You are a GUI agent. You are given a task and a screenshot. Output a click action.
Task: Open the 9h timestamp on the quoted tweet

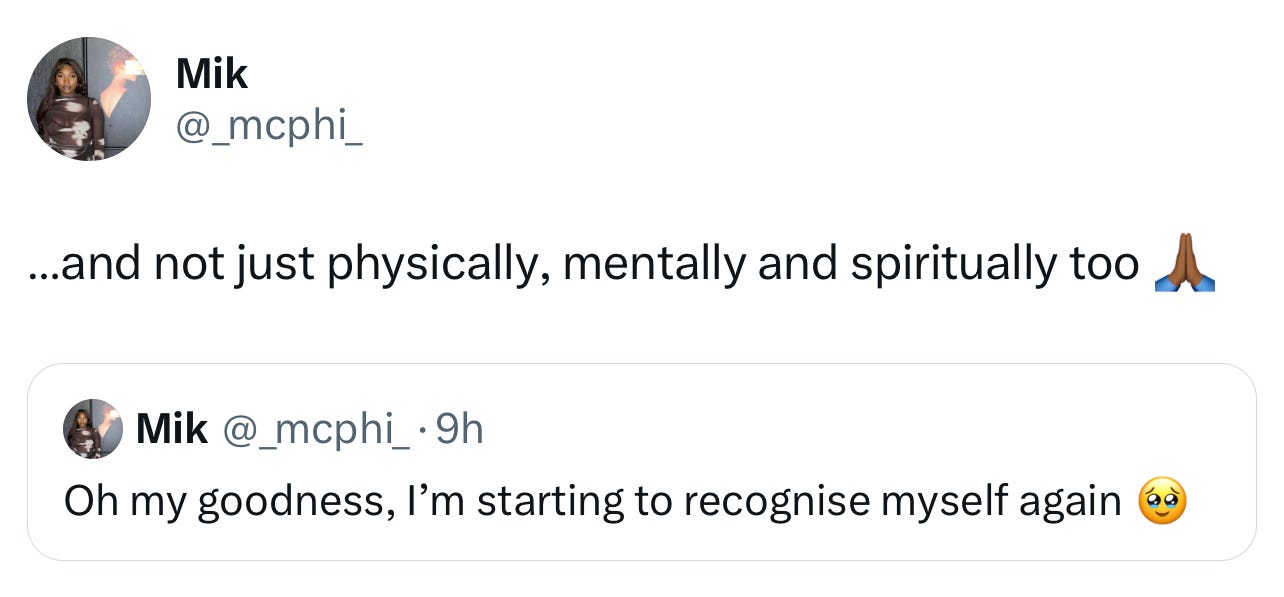pyautogui.click(x=461, y=429)
